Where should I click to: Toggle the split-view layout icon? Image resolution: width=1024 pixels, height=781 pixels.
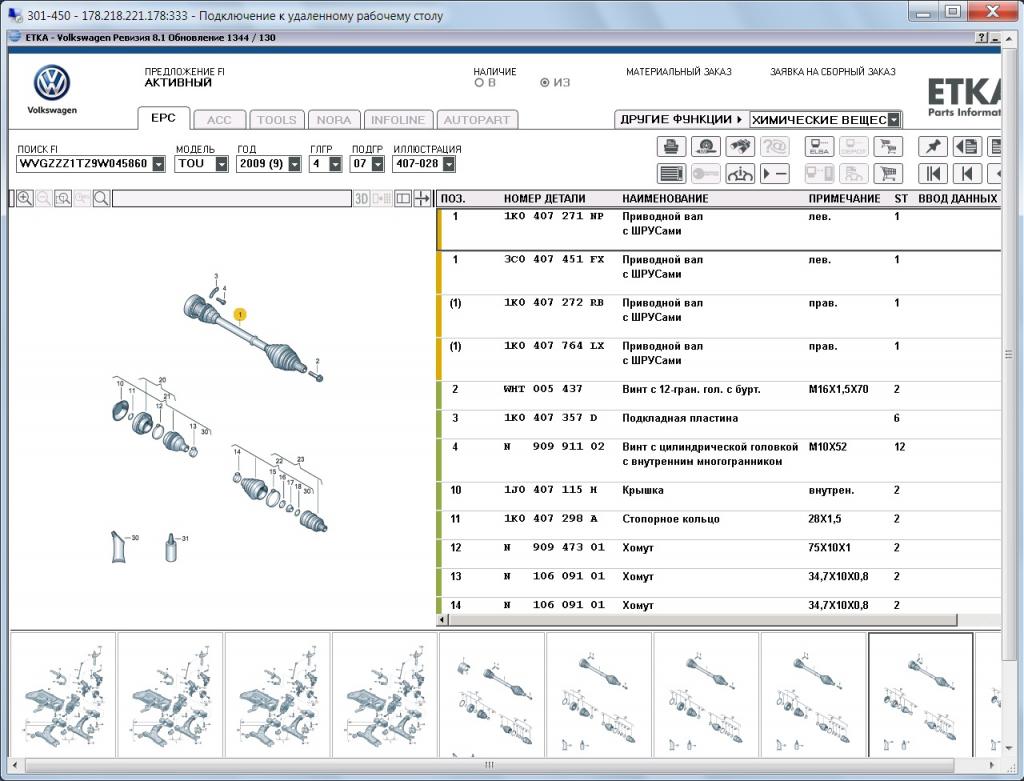tap(403, 199)
